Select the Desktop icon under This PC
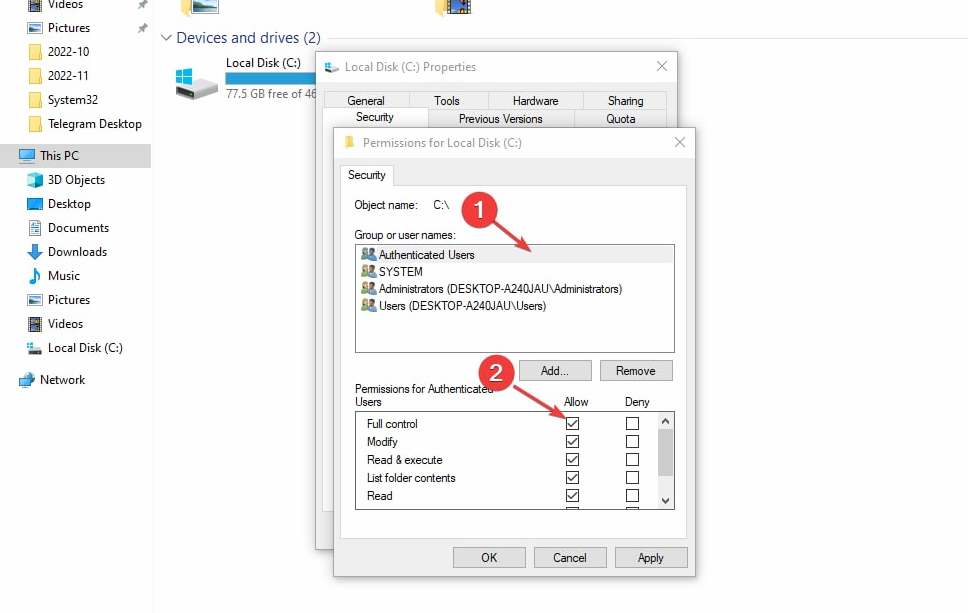Screen dimensions: 968x613 coord(35,204)
